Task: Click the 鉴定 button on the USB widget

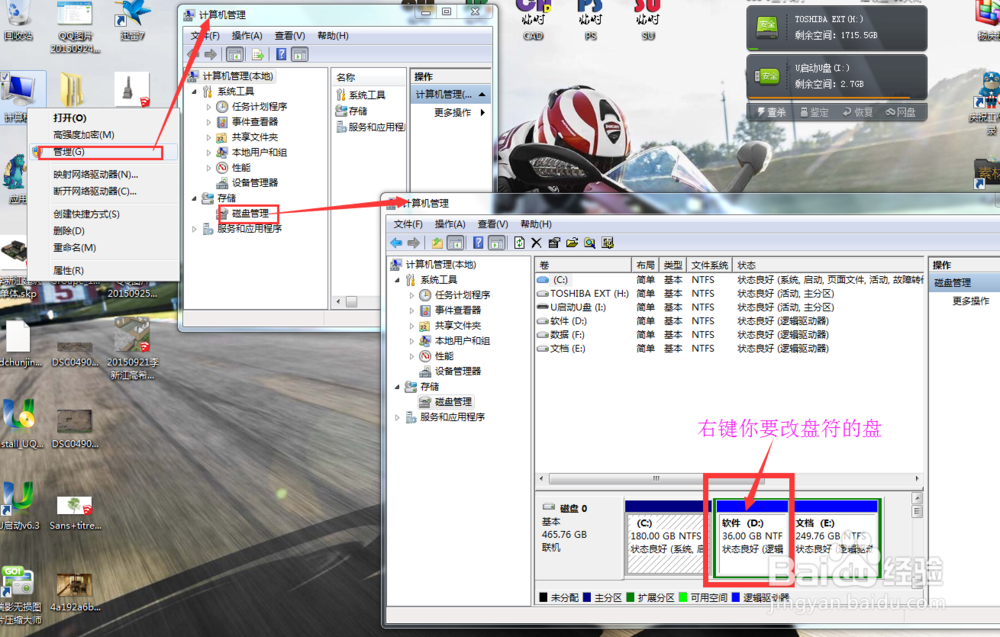Action: [814, 112]
